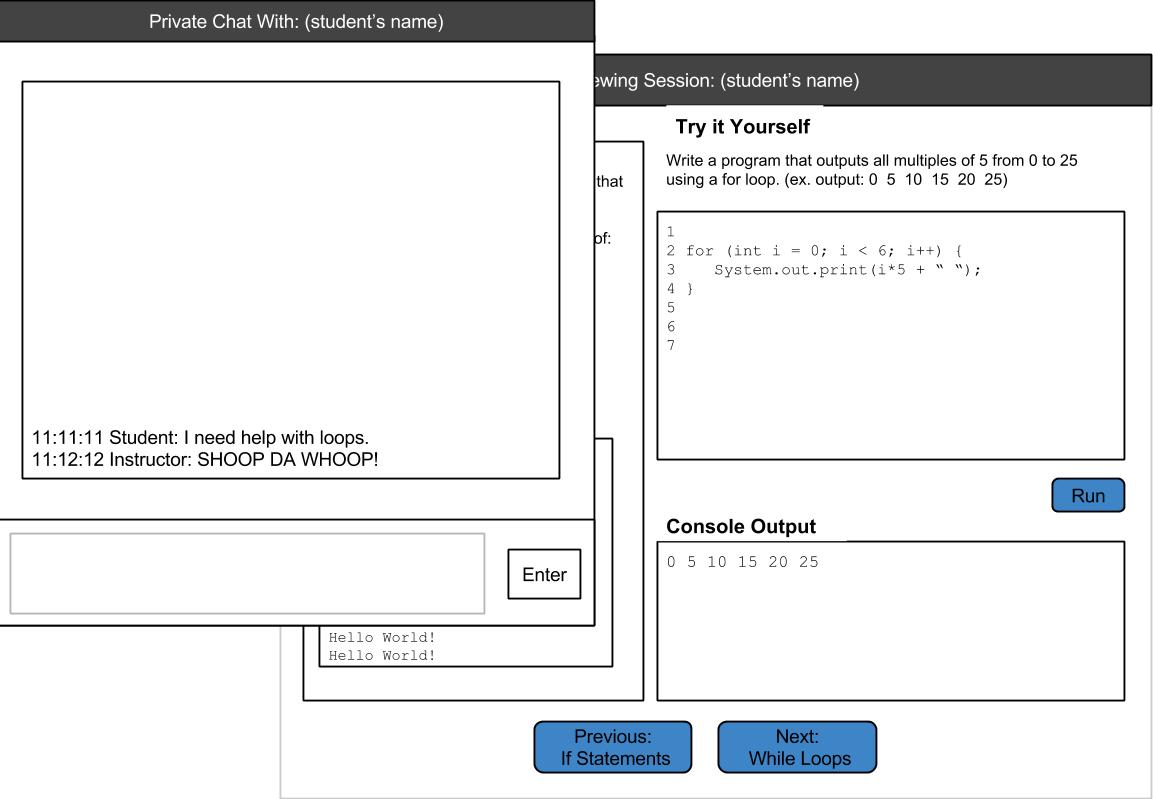1153x799 pixels.
Task: Click the exercise instructions about multiples of 5
Action: [x=871, y=170]
